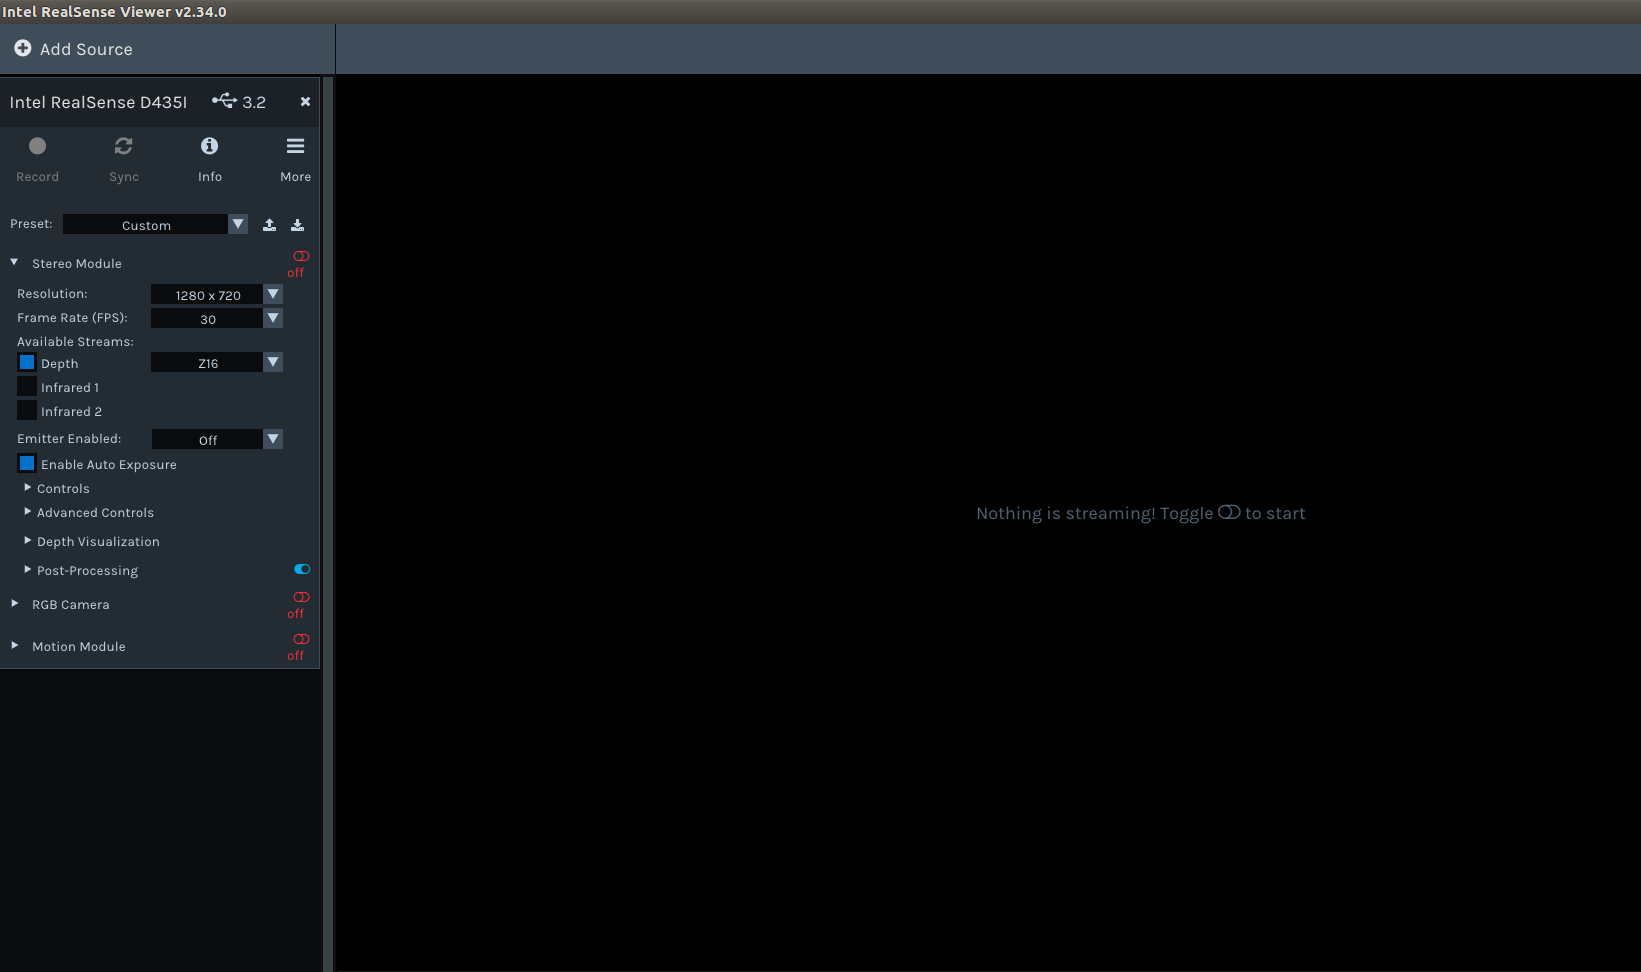1641x972 pixels.
Task: Expand the Motion Module section
Action: (x=14, y=645)
